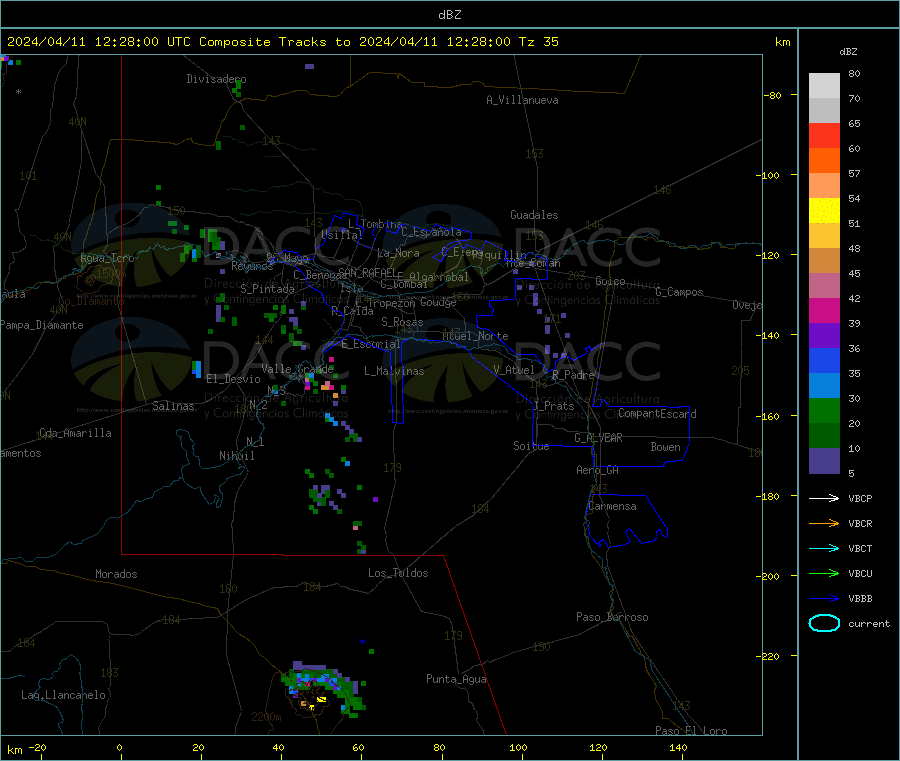Viewport: 900px width, 761px height.
Task: Click the cyan 'current' ellipse legend icon
Action: tap(824, 623)
